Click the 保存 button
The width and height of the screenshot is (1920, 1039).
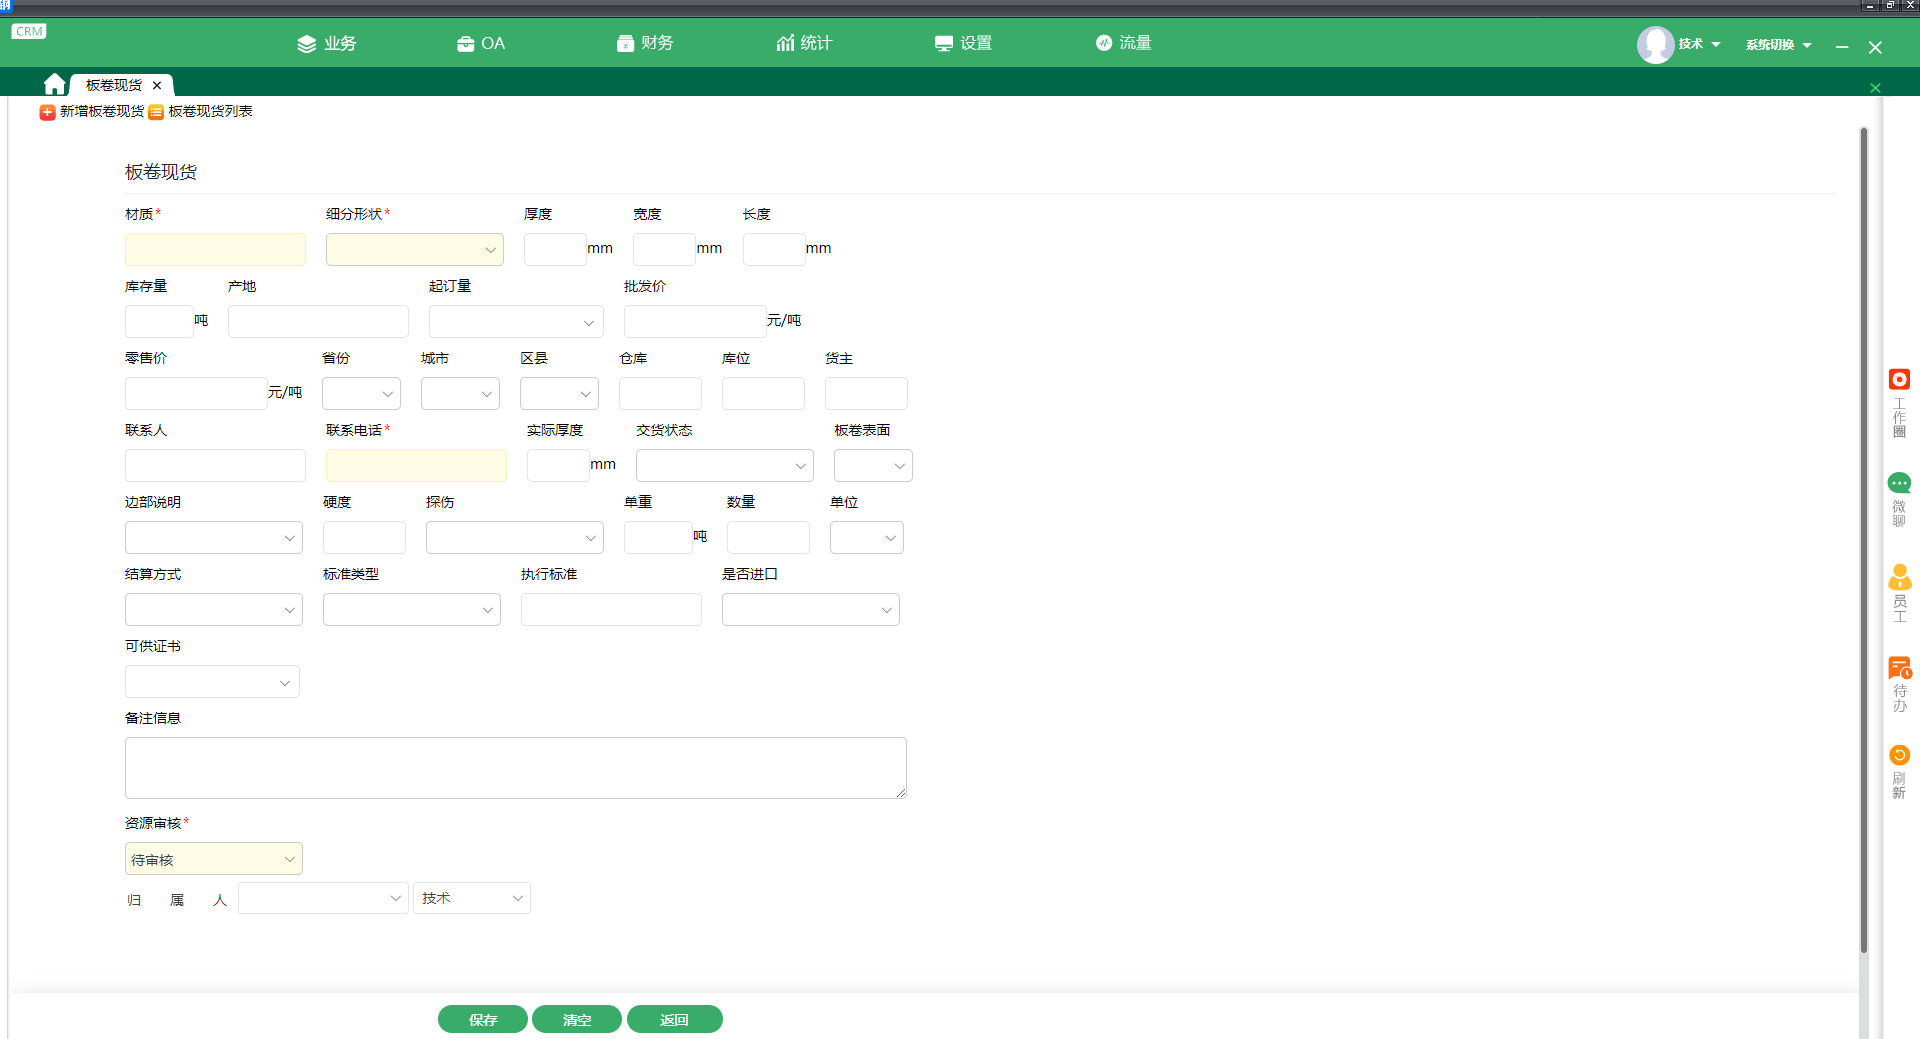click(x=482, y=1019)
